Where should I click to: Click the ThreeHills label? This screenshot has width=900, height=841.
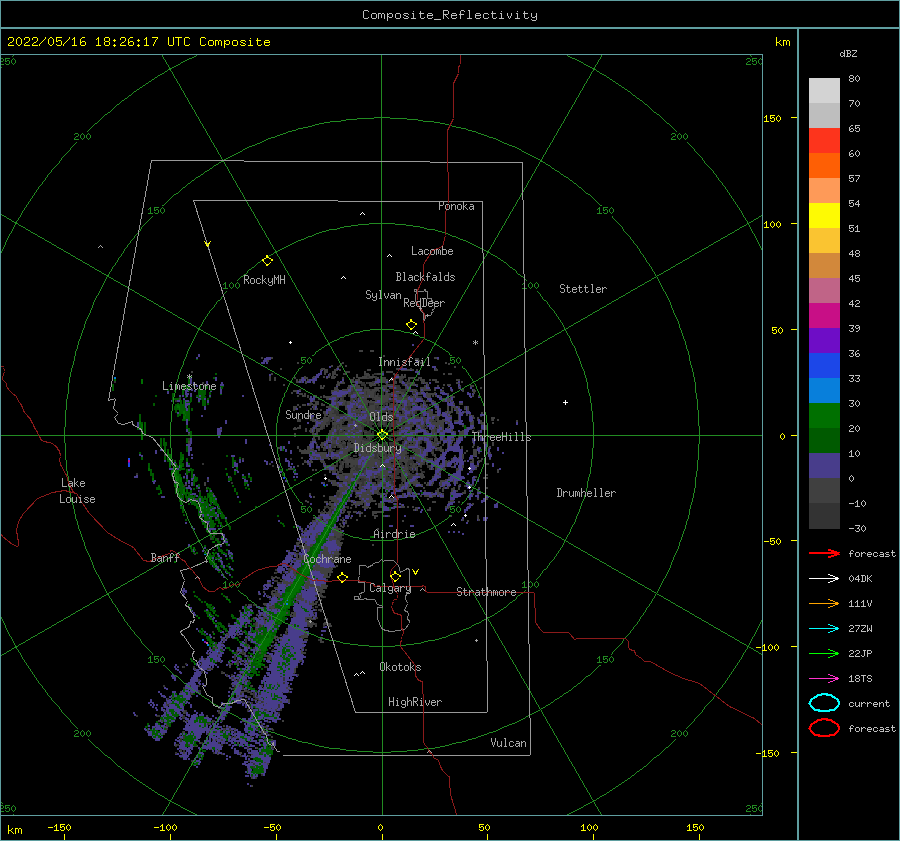501,437
